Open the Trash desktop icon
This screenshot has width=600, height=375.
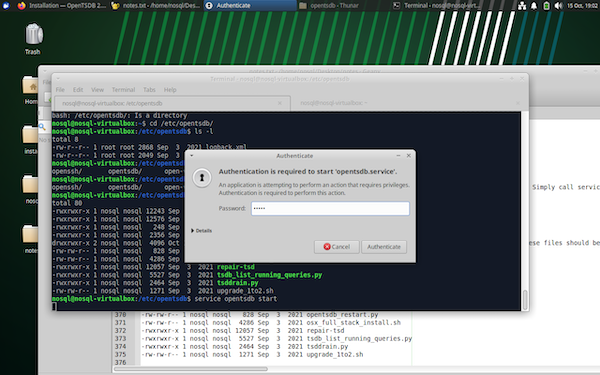point(34,38)
